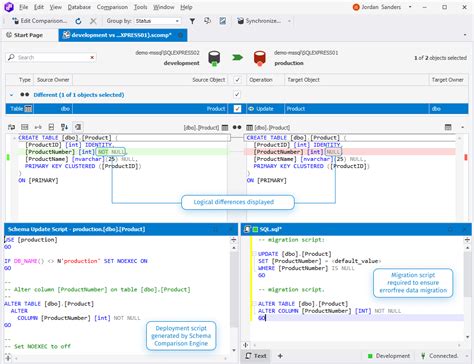This screenshot has height=364, width=474.
Task: Click the add view plus icon beside Text
Action: 280,356
